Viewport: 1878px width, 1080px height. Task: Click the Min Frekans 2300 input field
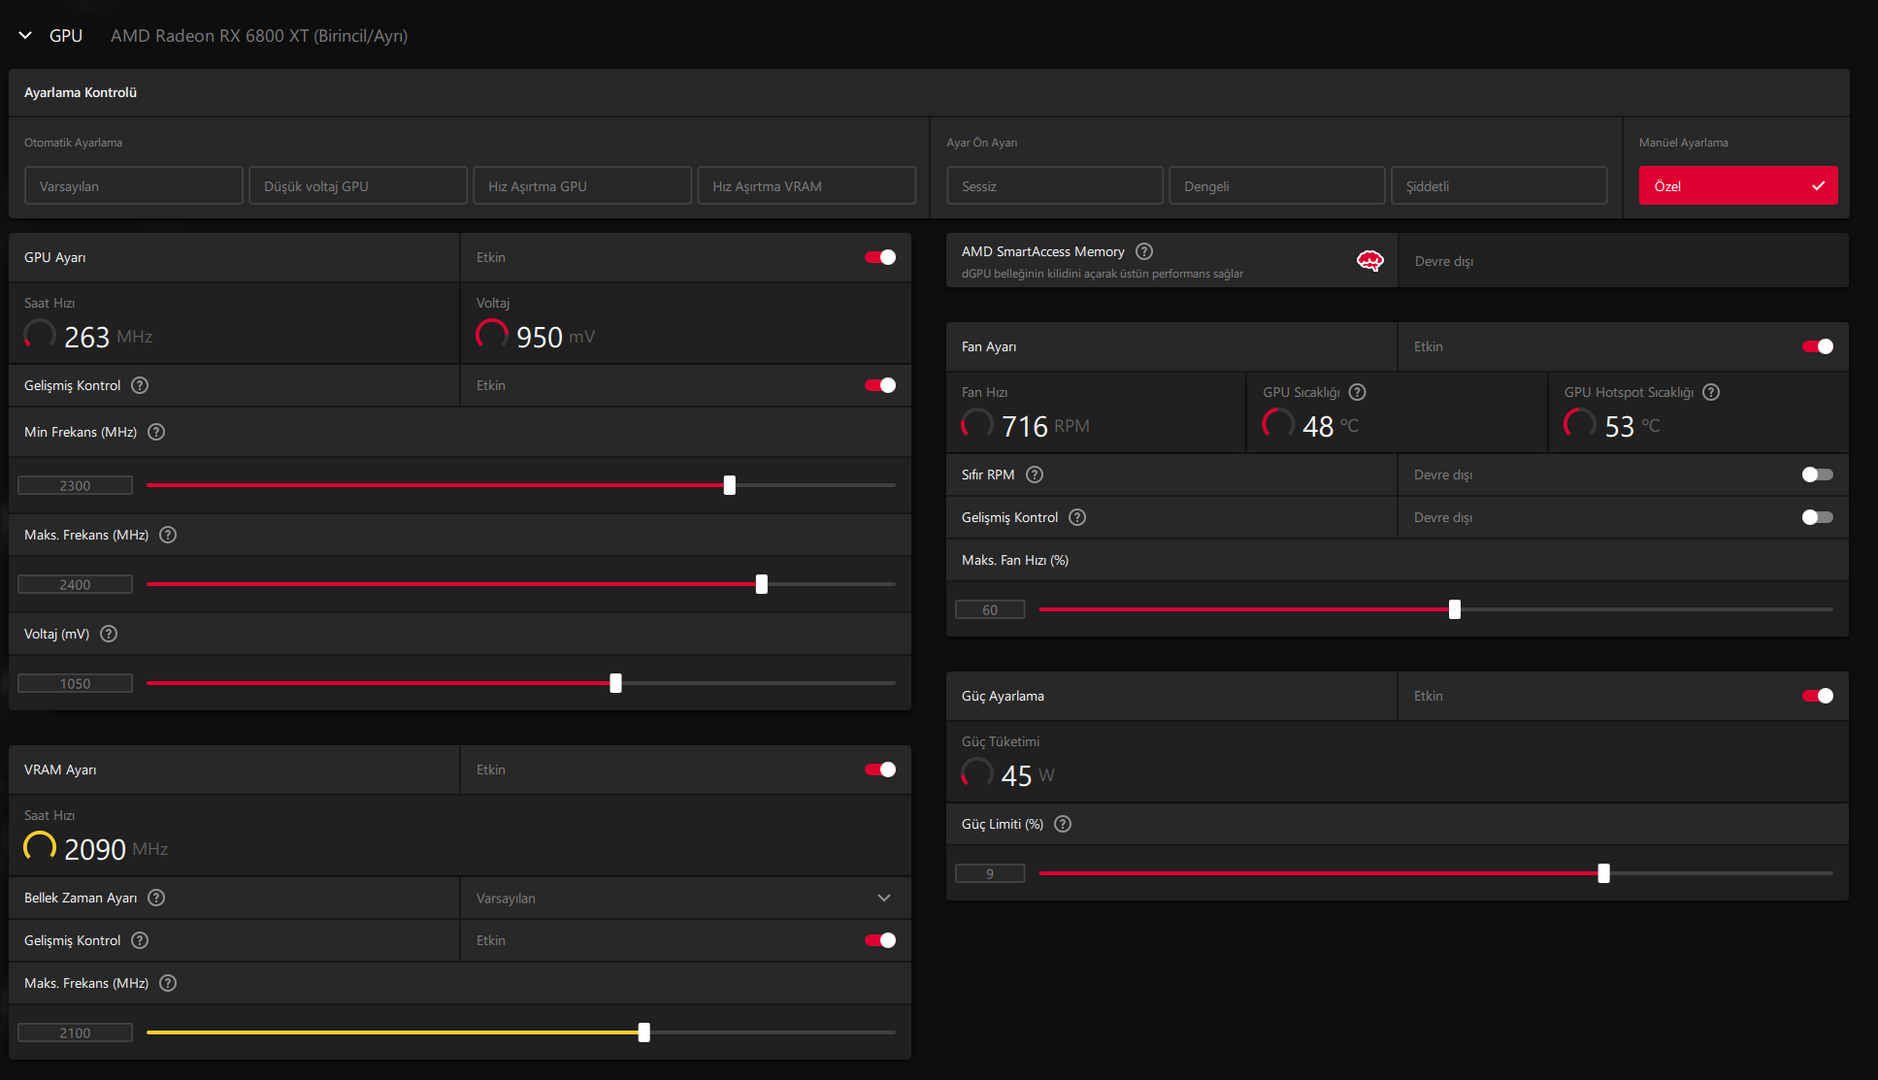click(75, 485)
